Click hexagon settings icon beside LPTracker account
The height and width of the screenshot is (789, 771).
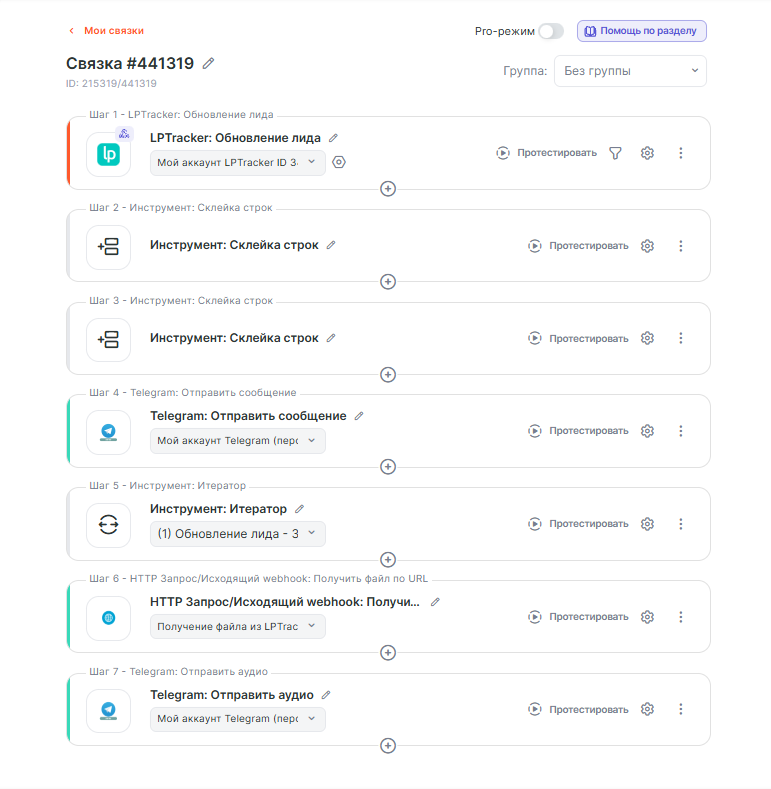pyautogui.click(x=339, y=162)
